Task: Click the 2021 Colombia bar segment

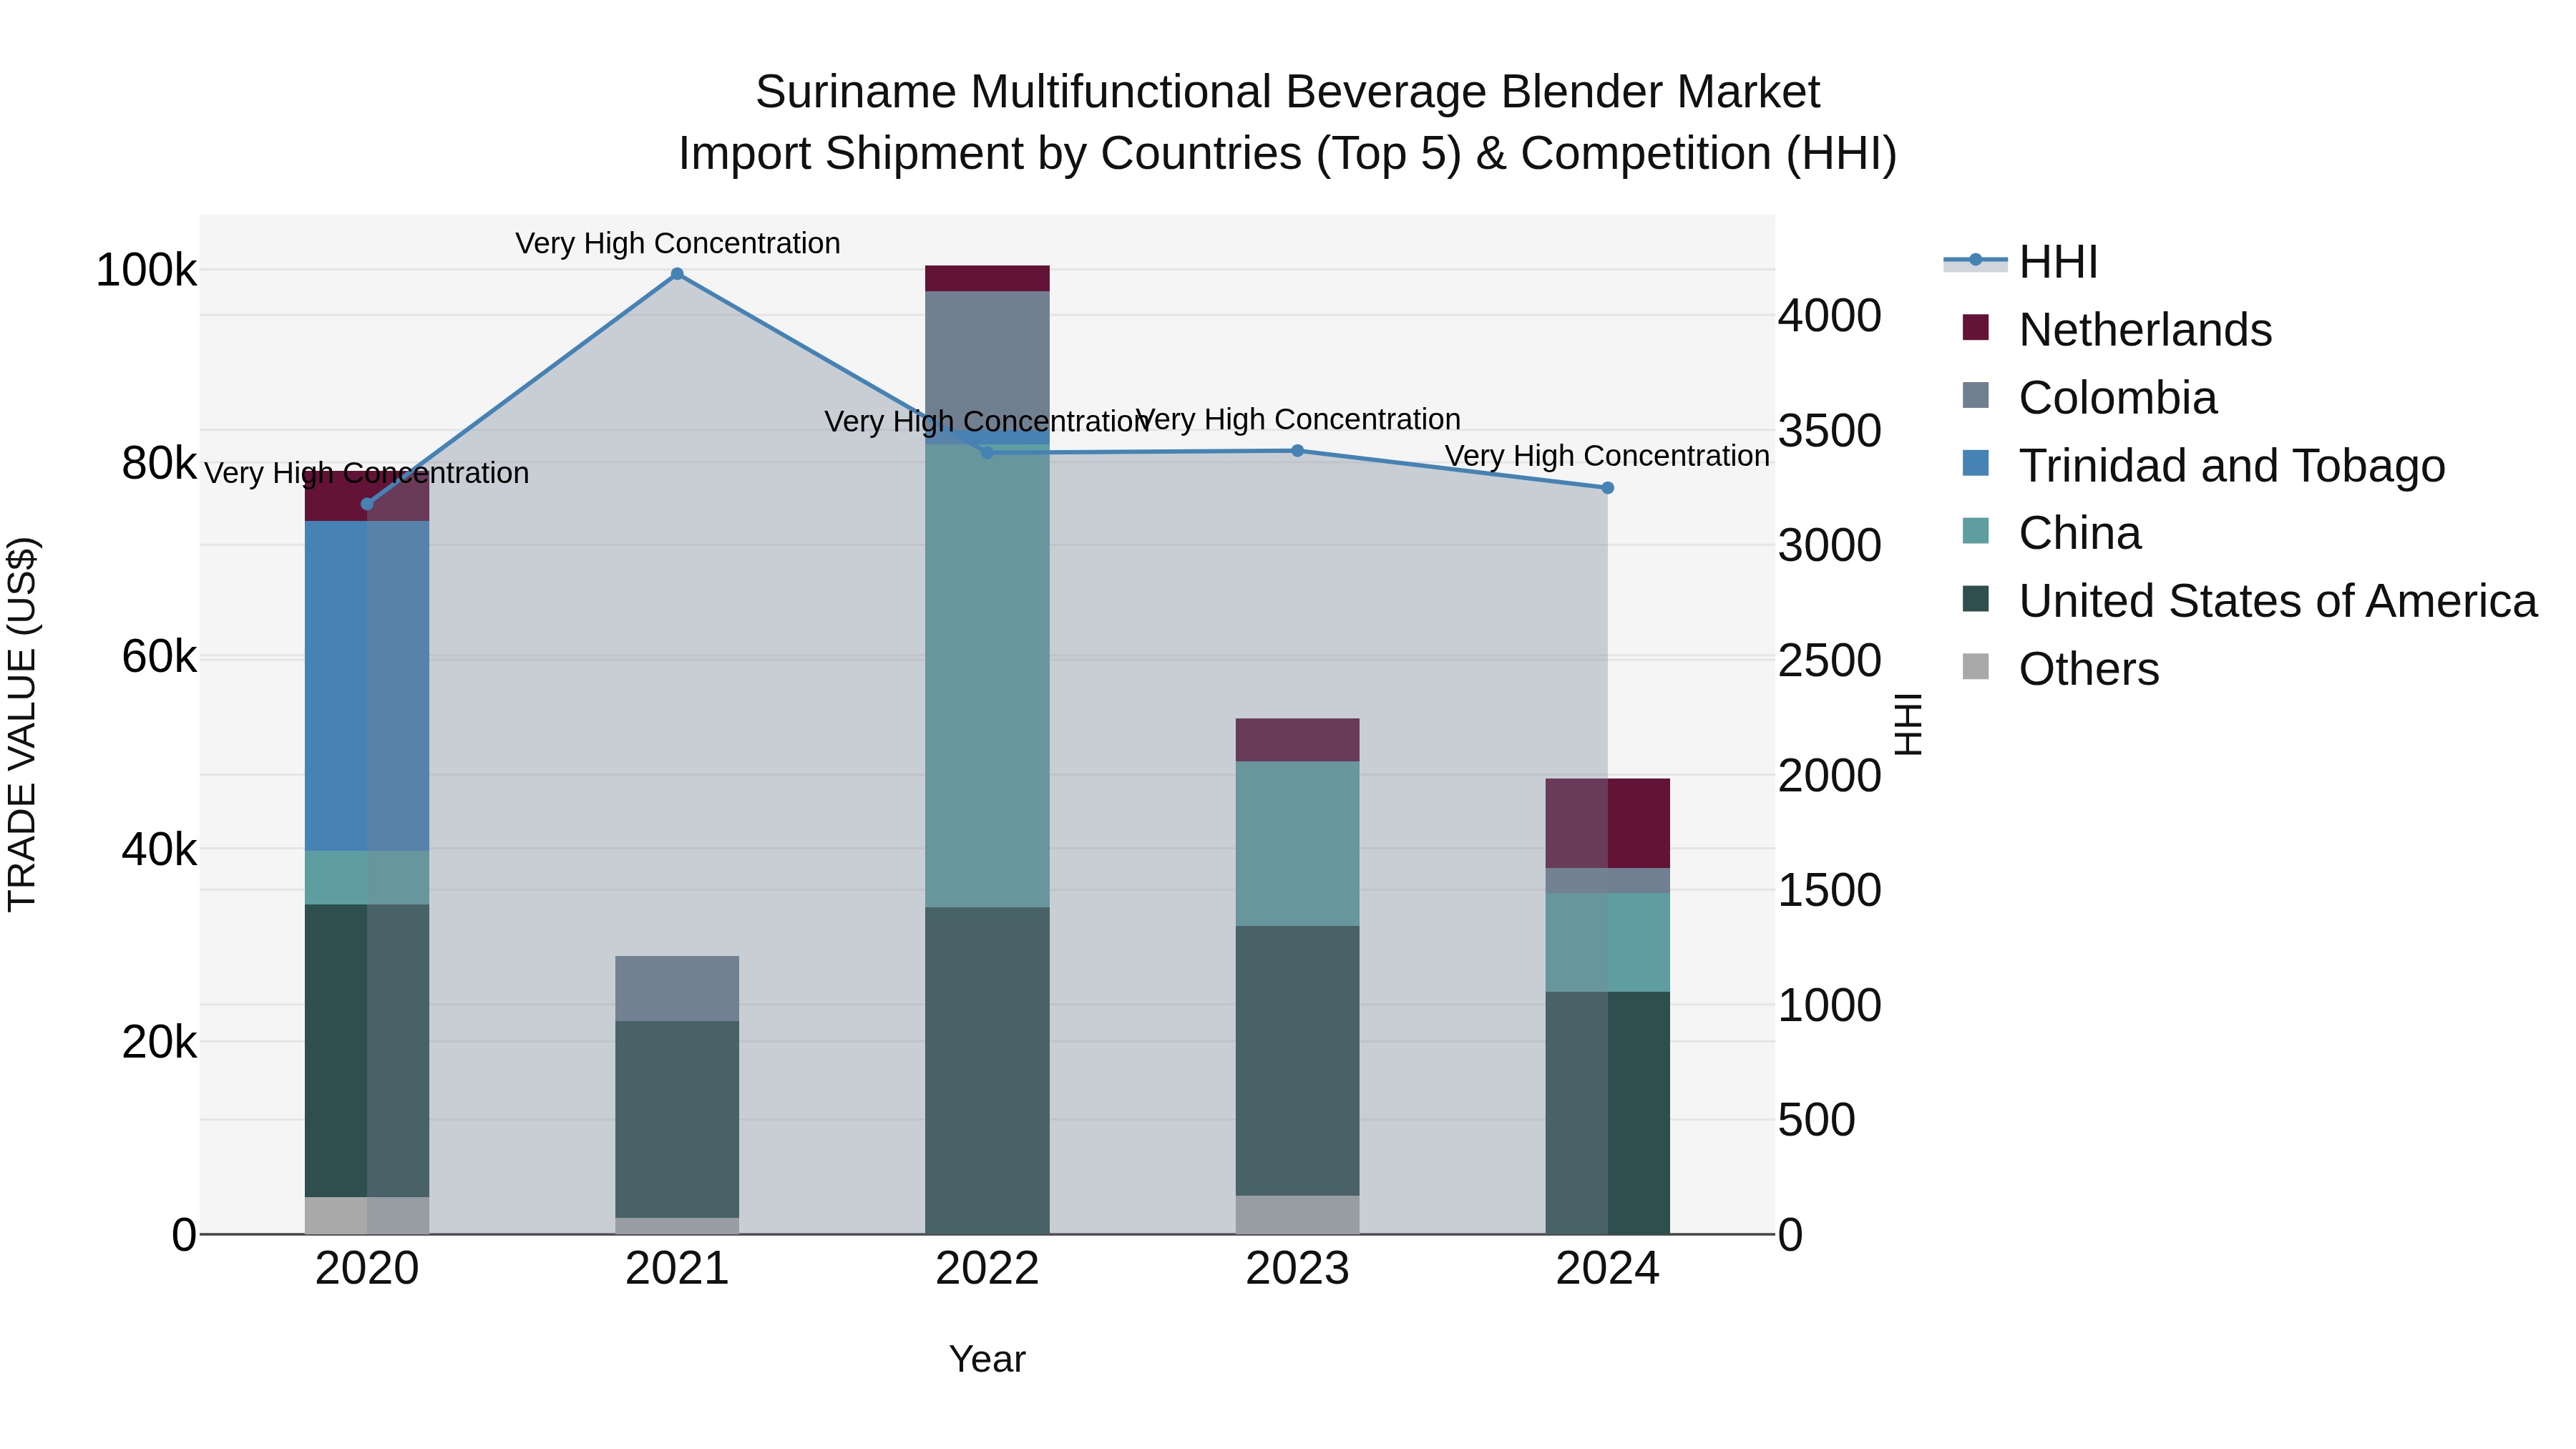Action: [x=677, y=988]
